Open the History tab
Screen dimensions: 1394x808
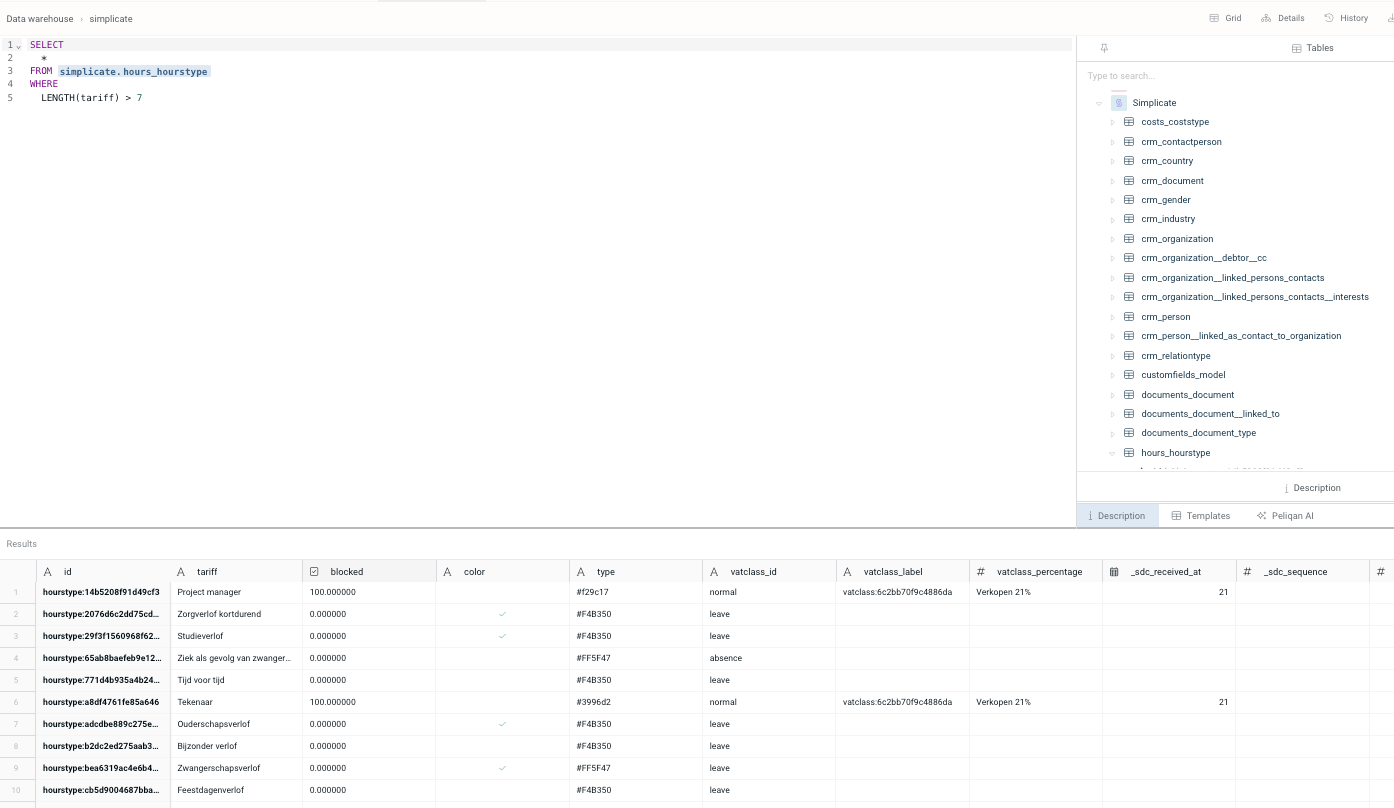tap(1346, 18)
